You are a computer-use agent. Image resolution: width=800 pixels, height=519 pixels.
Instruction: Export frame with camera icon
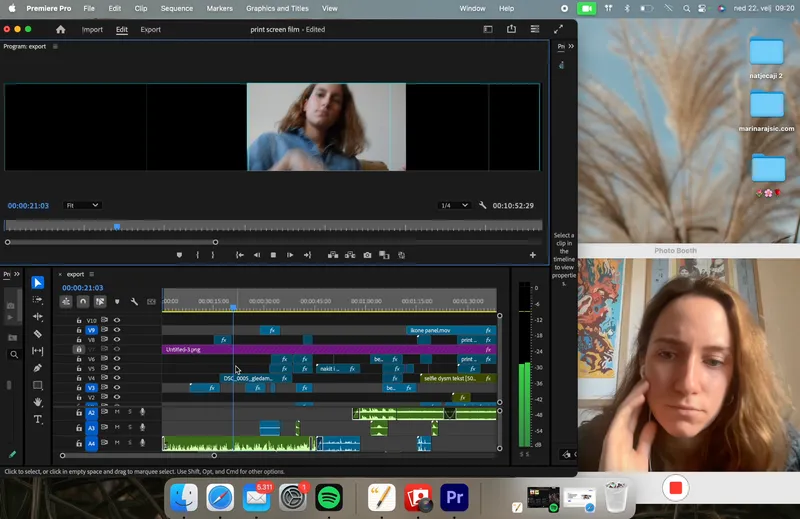pos(367,255)
